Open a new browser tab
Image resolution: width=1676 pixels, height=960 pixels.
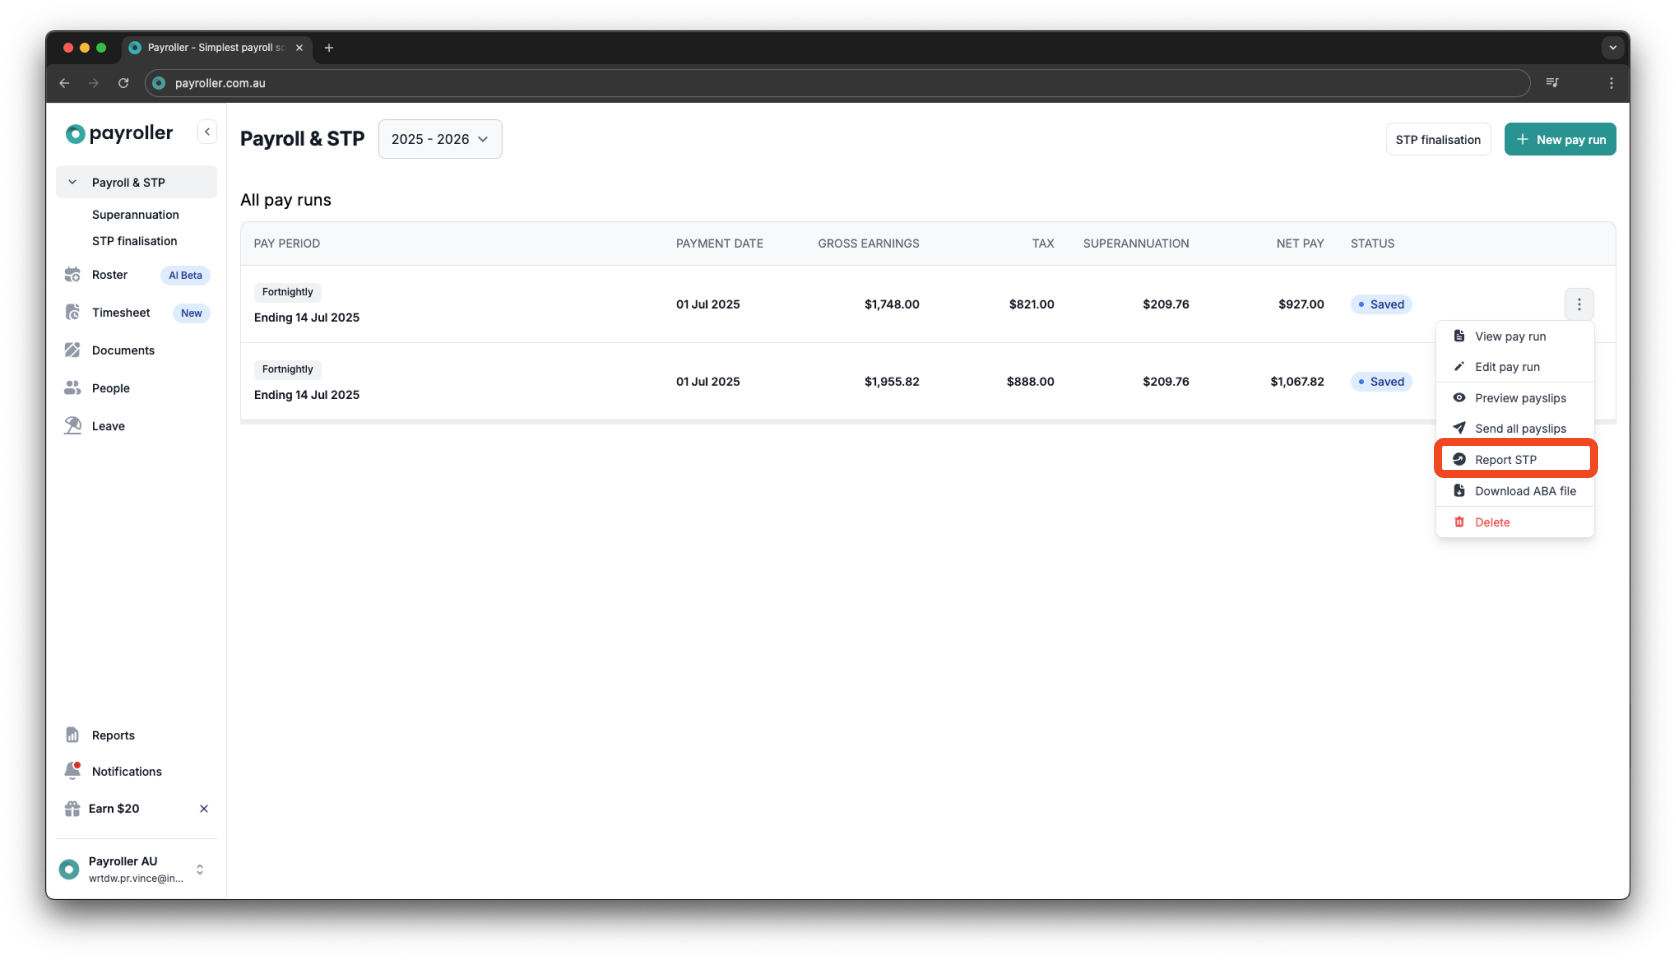328,47
